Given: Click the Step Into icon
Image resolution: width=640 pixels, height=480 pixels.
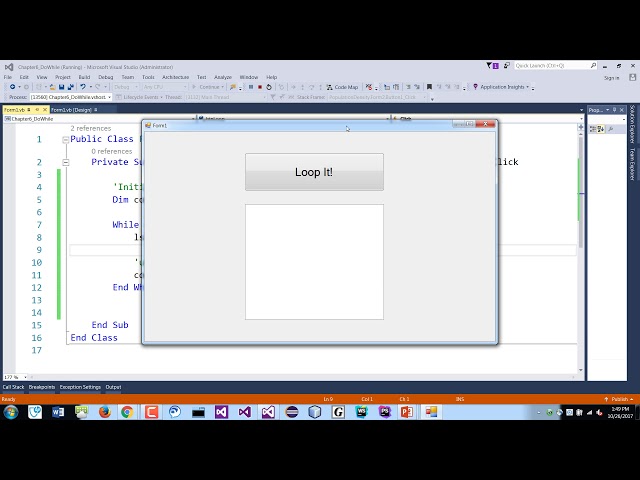Looking at the screenshot, I should click(x=302, y=87).
